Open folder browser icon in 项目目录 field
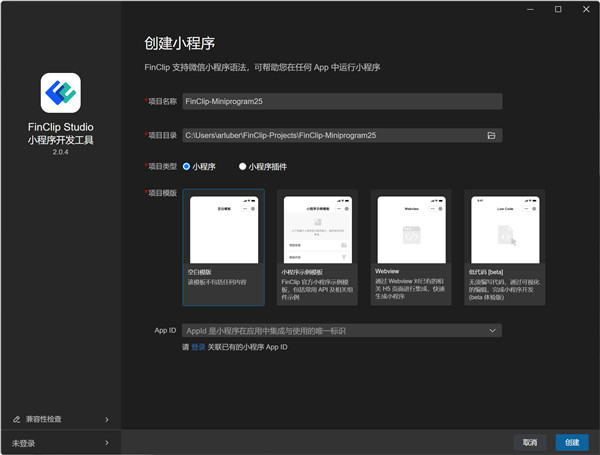 click(491, 135)
